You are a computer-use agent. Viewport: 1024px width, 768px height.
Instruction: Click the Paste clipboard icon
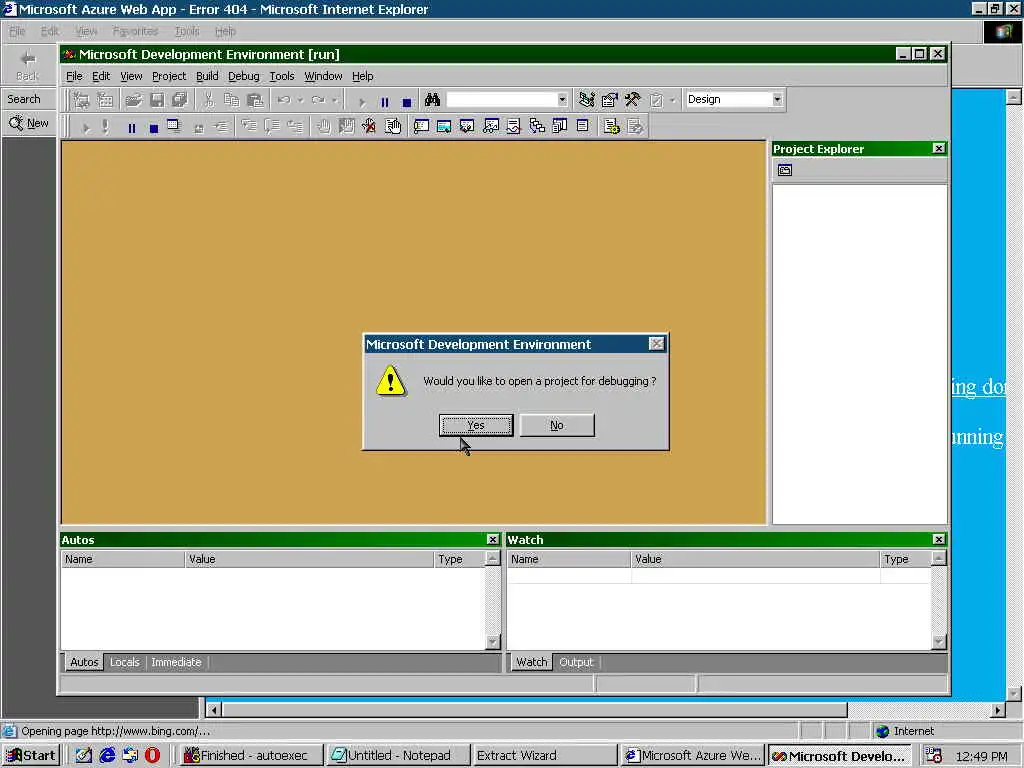point(255,100)
